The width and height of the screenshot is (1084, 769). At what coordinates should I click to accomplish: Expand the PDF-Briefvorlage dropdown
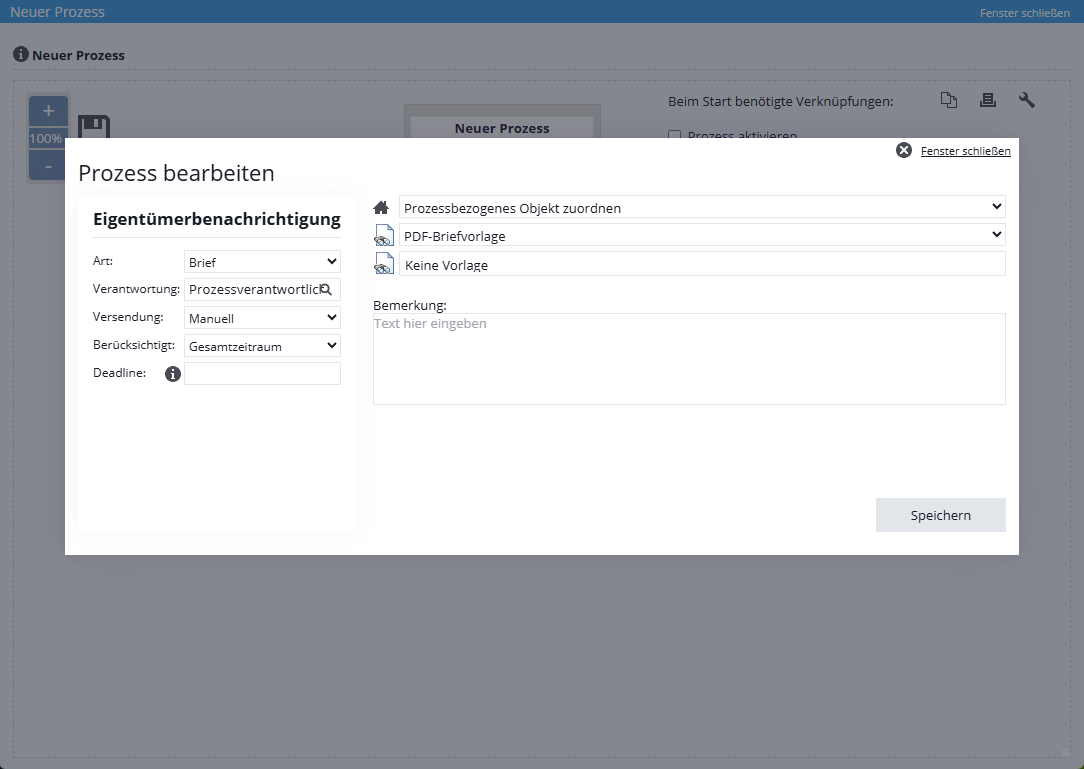701,236
